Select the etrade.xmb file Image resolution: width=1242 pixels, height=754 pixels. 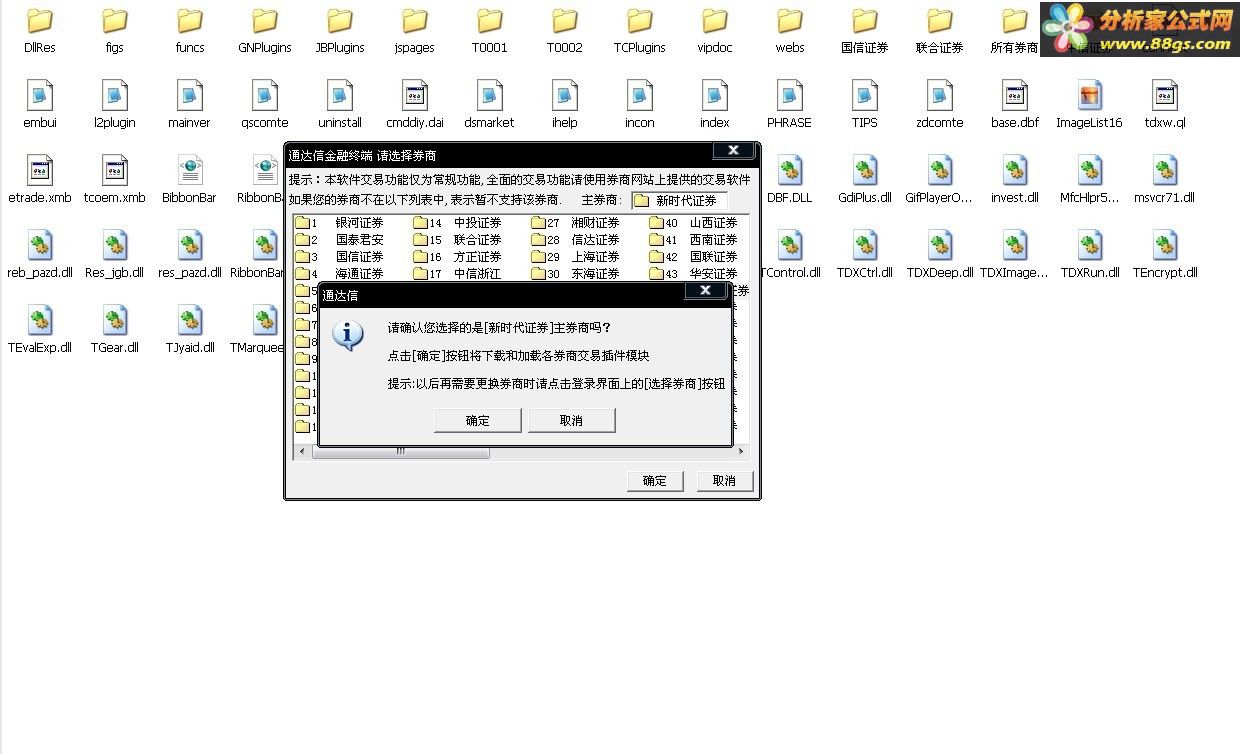[x=40, y=179]
